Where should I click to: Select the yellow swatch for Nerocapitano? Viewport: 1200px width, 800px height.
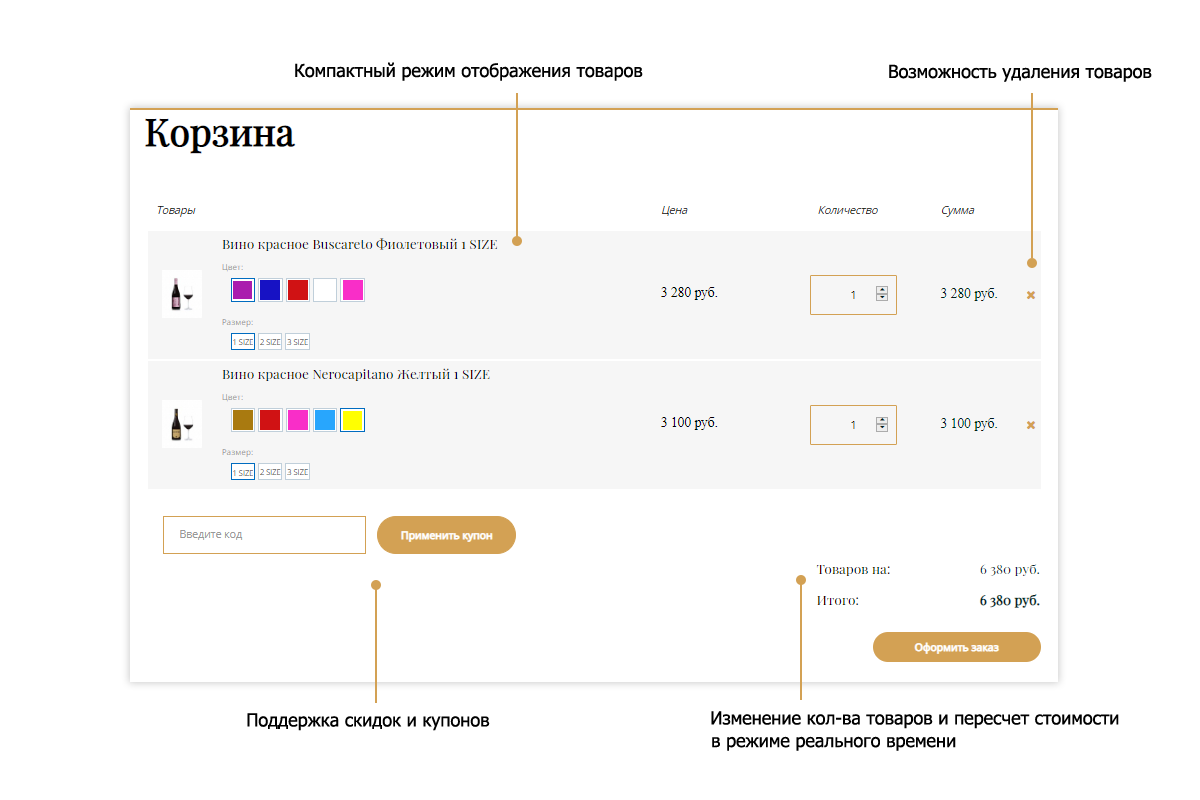coord(352,420)
